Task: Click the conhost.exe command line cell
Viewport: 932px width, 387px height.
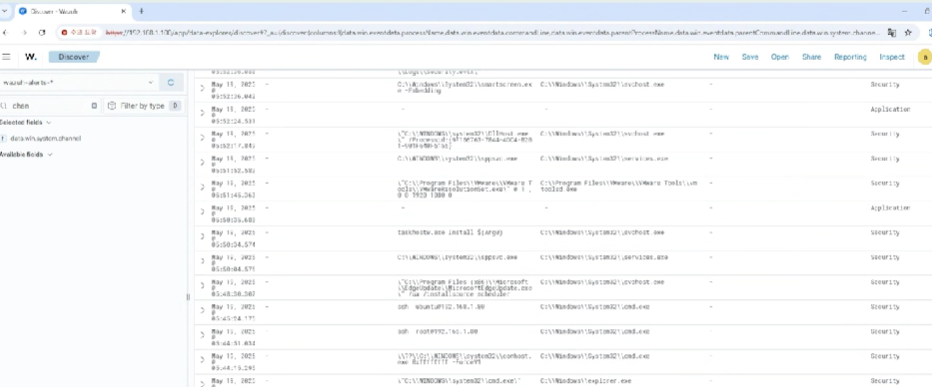Action: click(x=464, y=359)
